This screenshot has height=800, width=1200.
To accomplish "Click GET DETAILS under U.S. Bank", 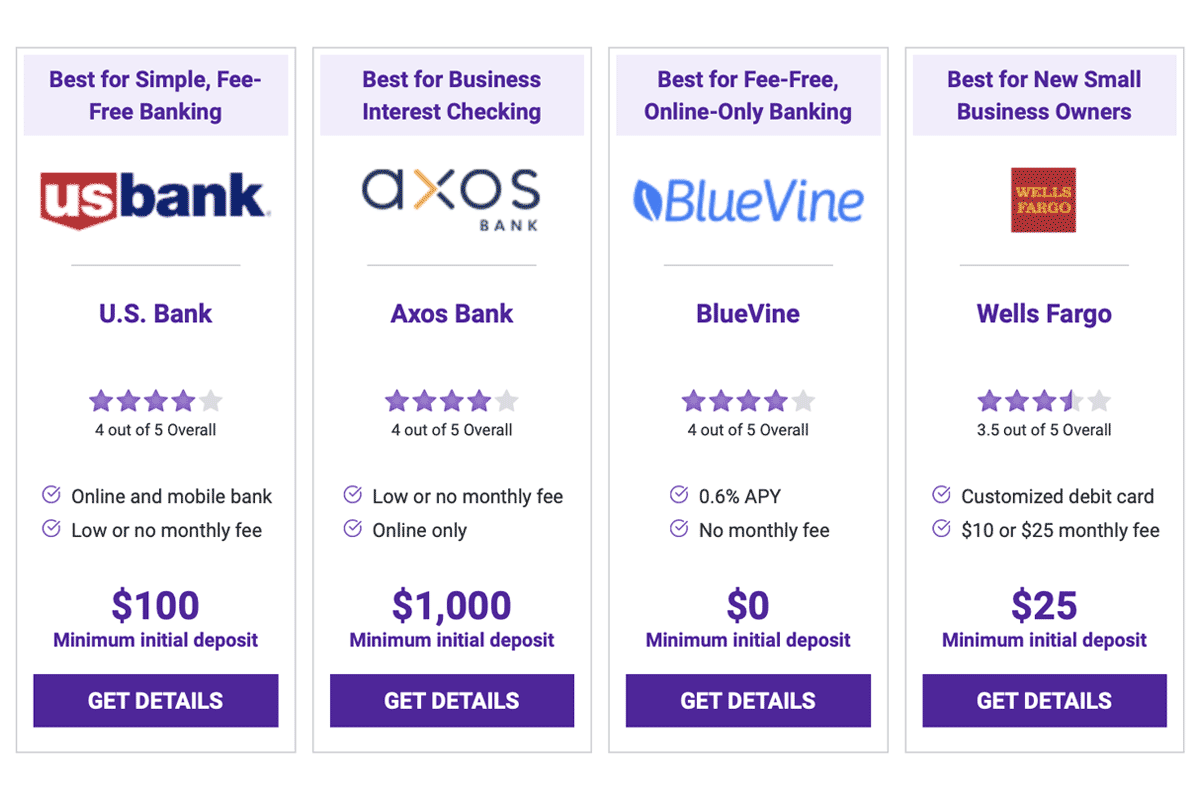I will 156,700.
